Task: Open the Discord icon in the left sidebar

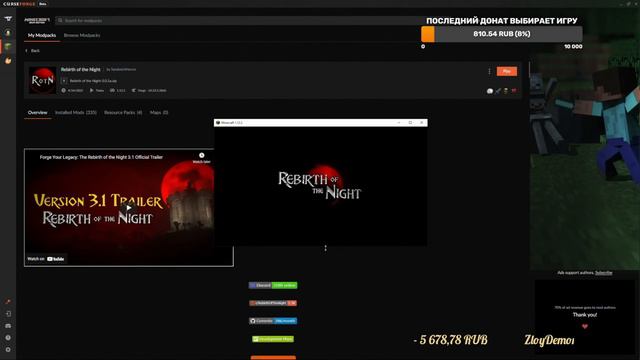Action: coord(8,326)
